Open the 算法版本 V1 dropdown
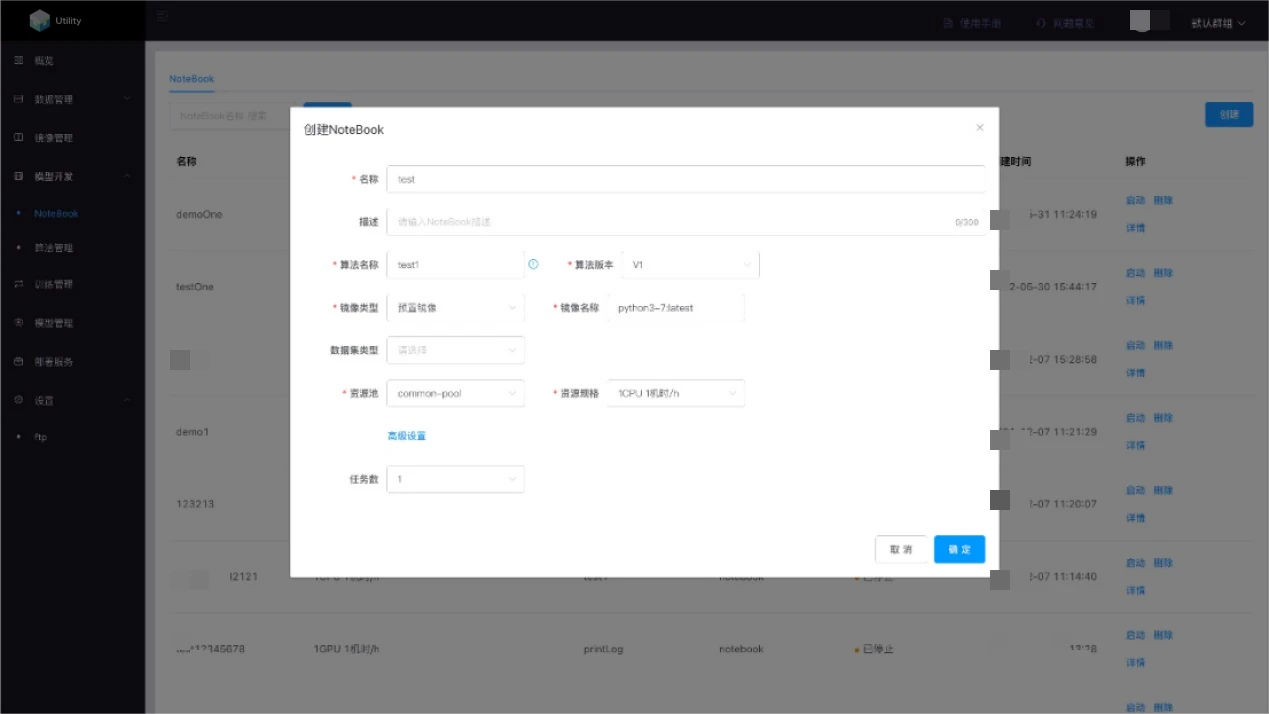 tap(690, 265)
